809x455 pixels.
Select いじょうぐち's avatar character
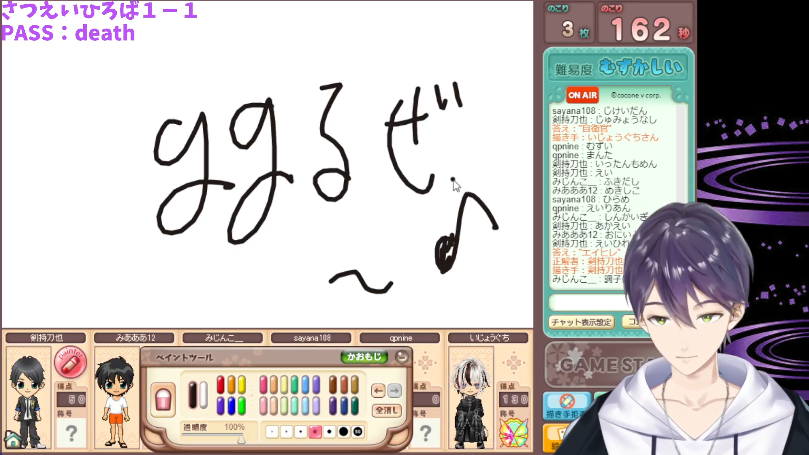click(471, 401)
